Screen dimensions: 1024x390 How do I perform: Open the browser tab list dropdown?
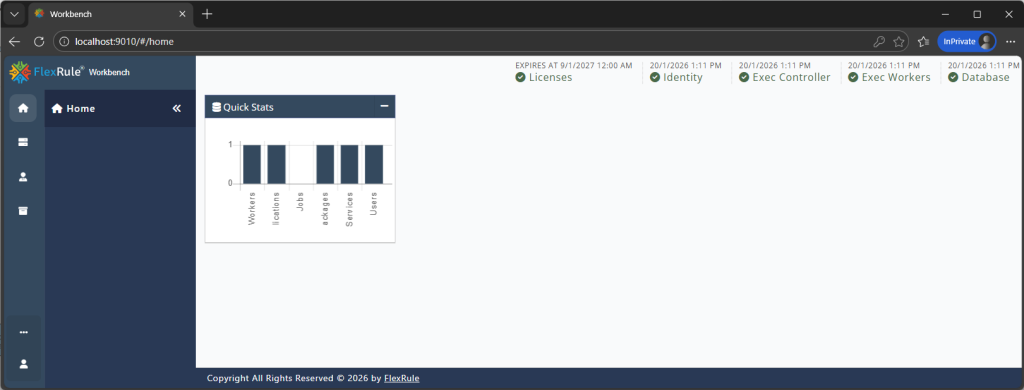[14, 14]
